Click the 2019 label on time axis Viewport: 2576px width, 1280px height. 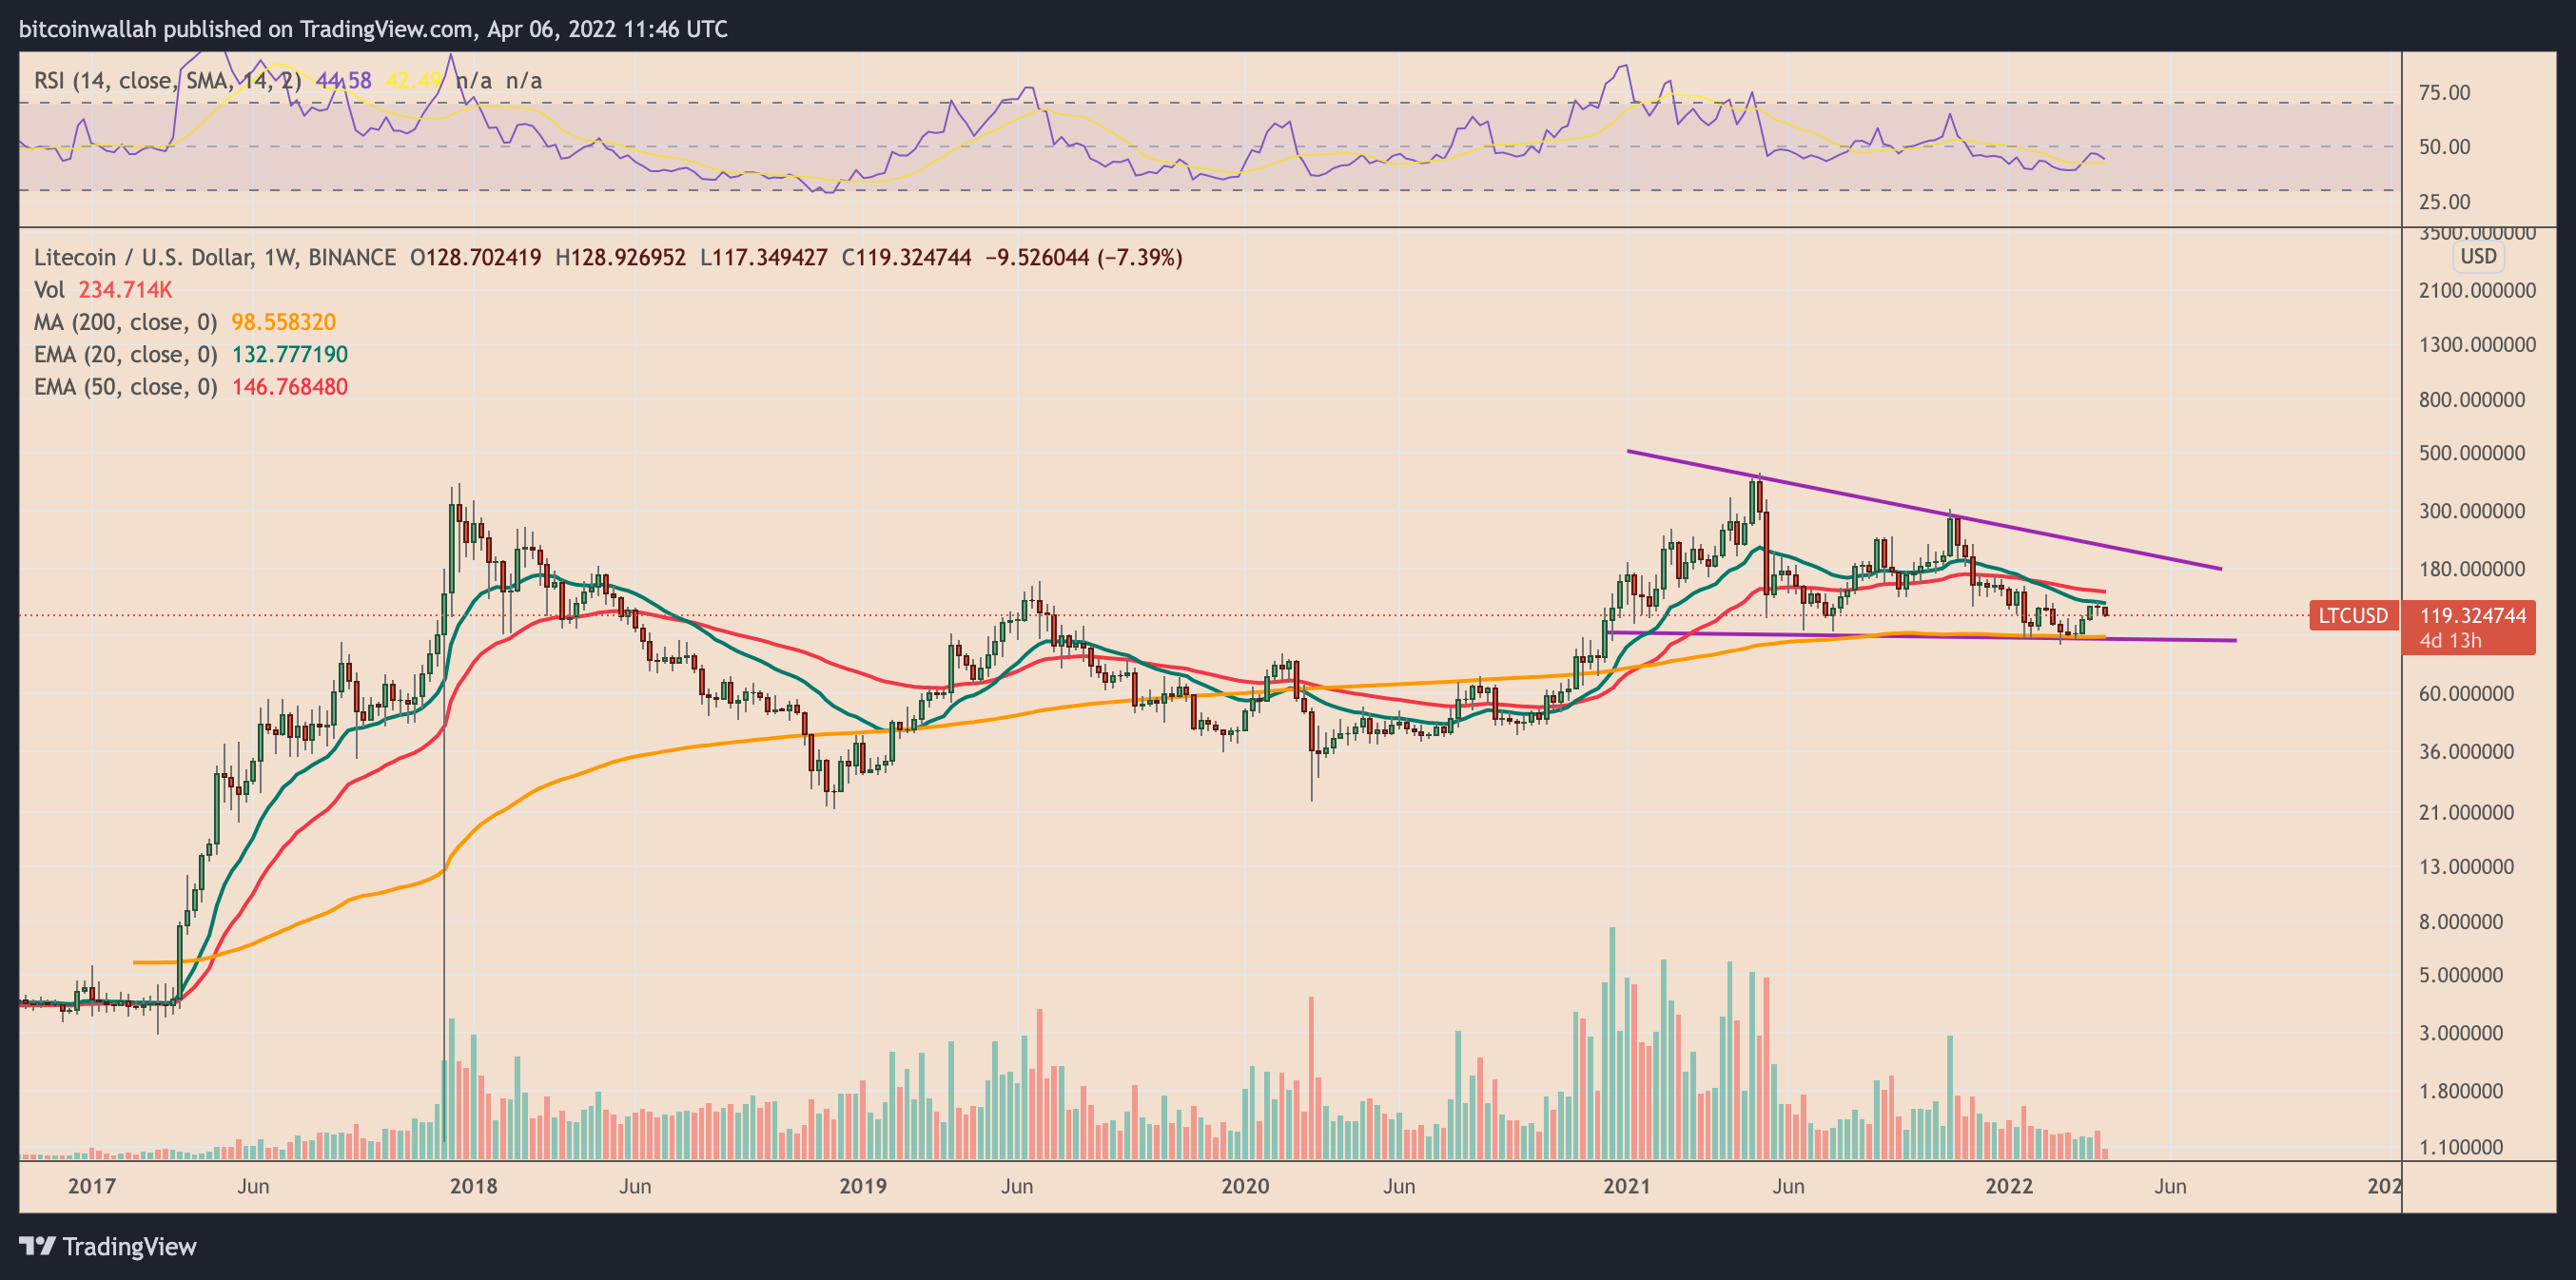pyautogui.click(x=862, y=1186)
